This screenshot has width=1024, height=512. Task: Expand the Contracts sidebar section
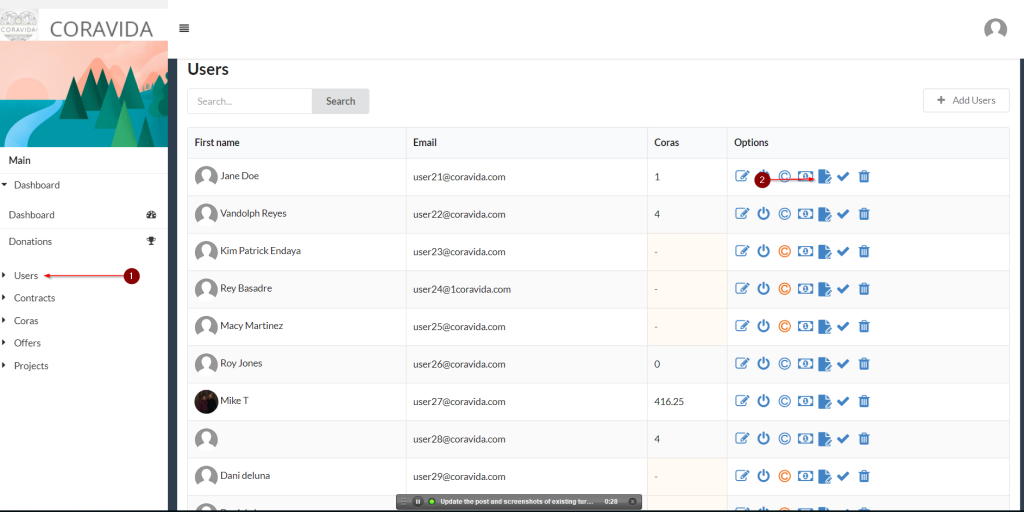pos(34,298)
